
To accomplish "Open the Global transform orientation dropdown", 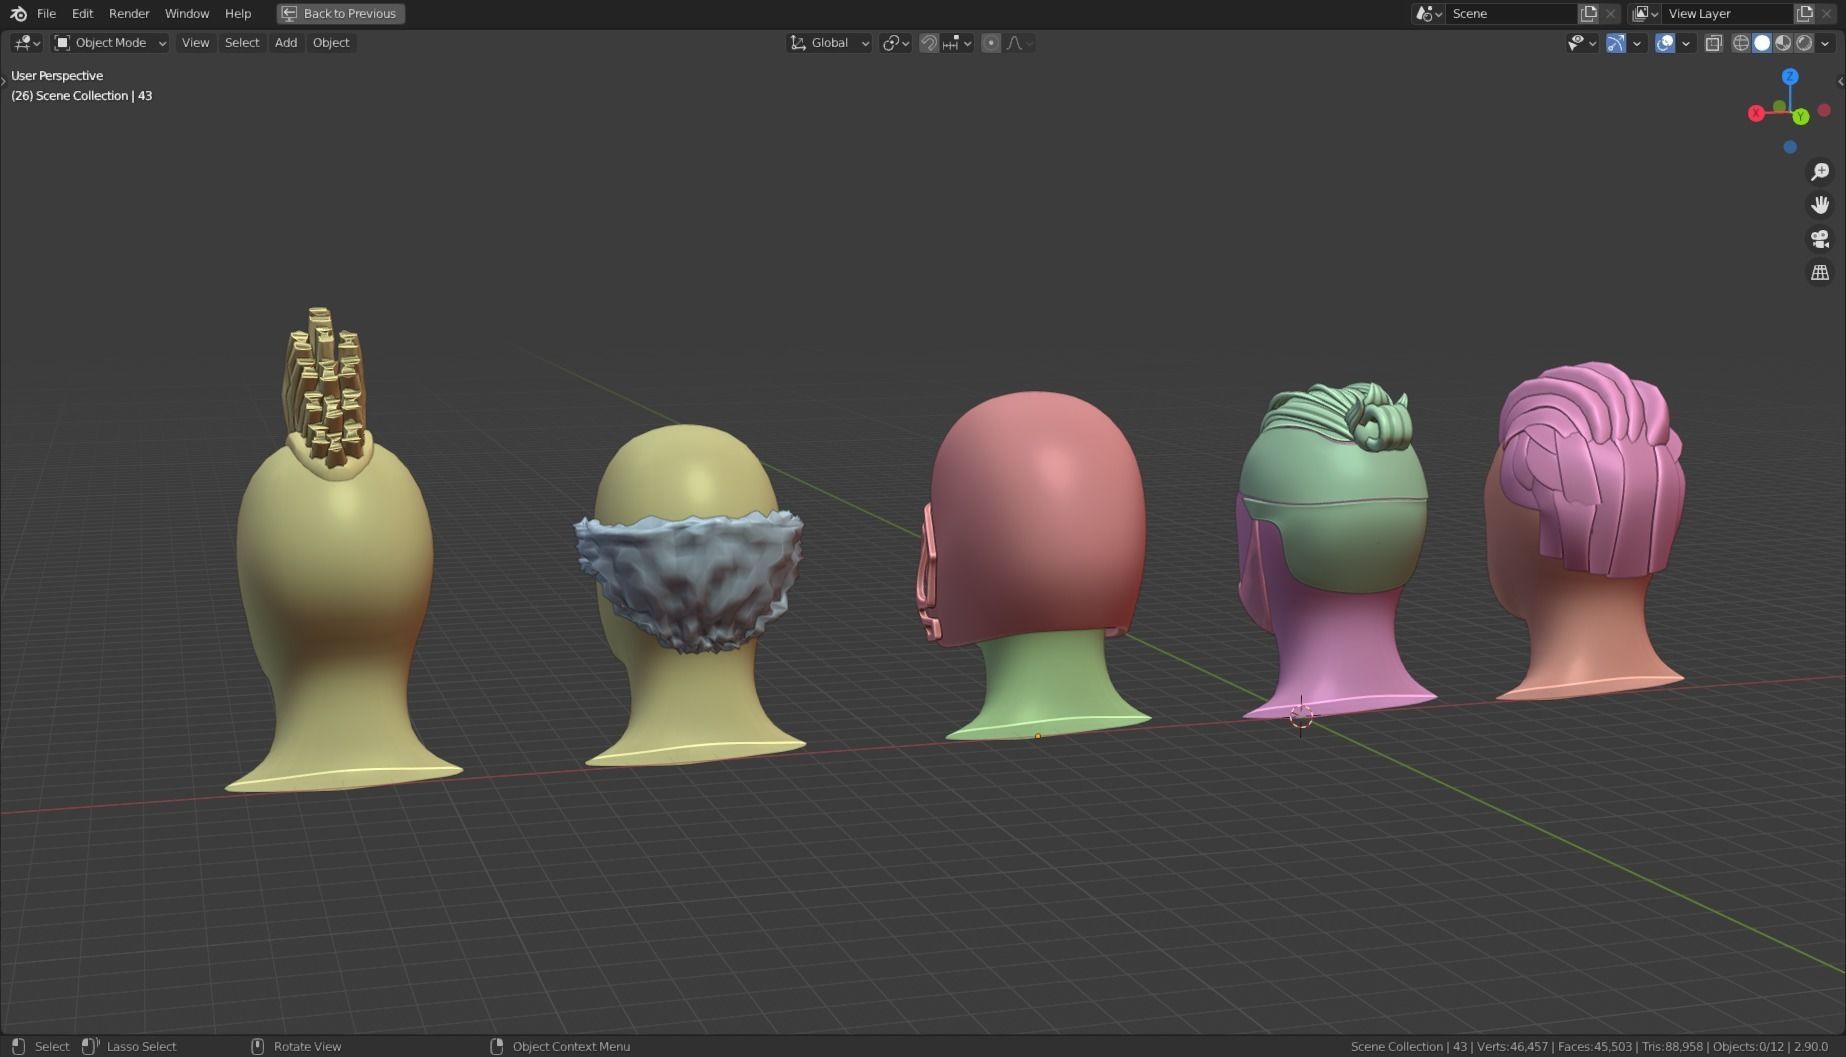I will (829, 43).
